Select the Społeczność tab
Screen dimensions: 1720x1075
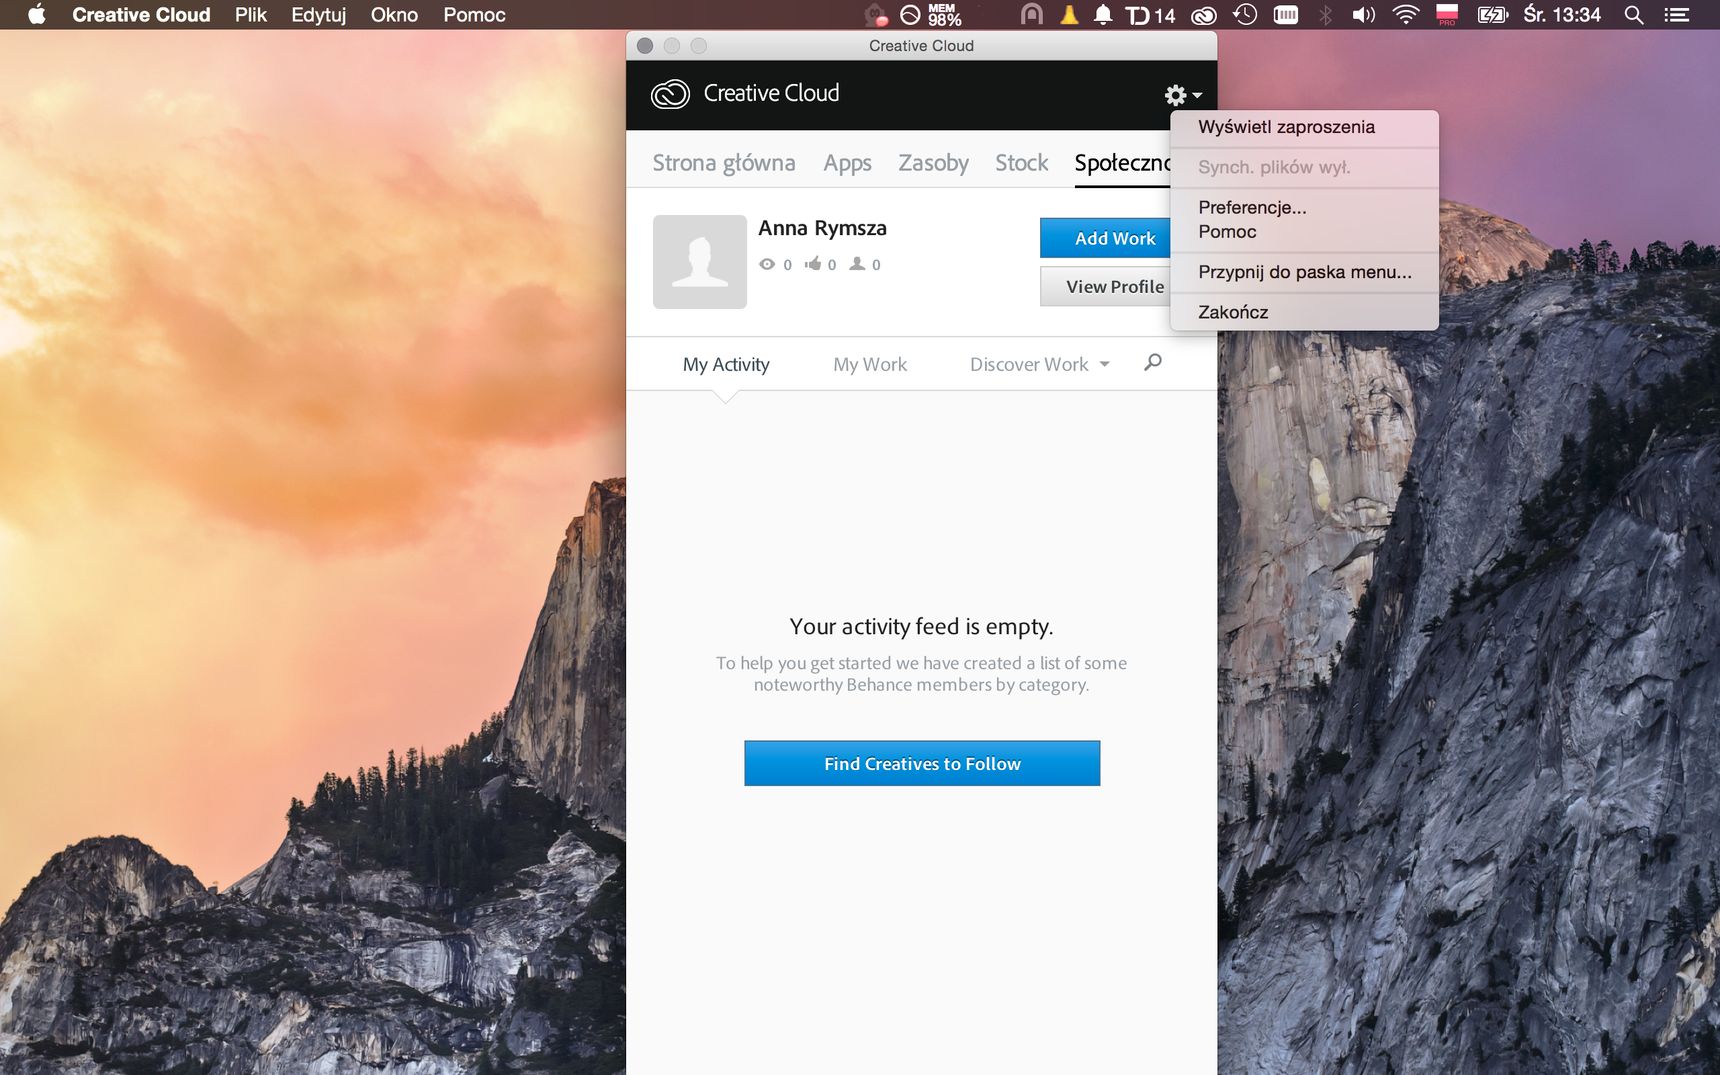pyautogui.click(x=1122, y=163)
